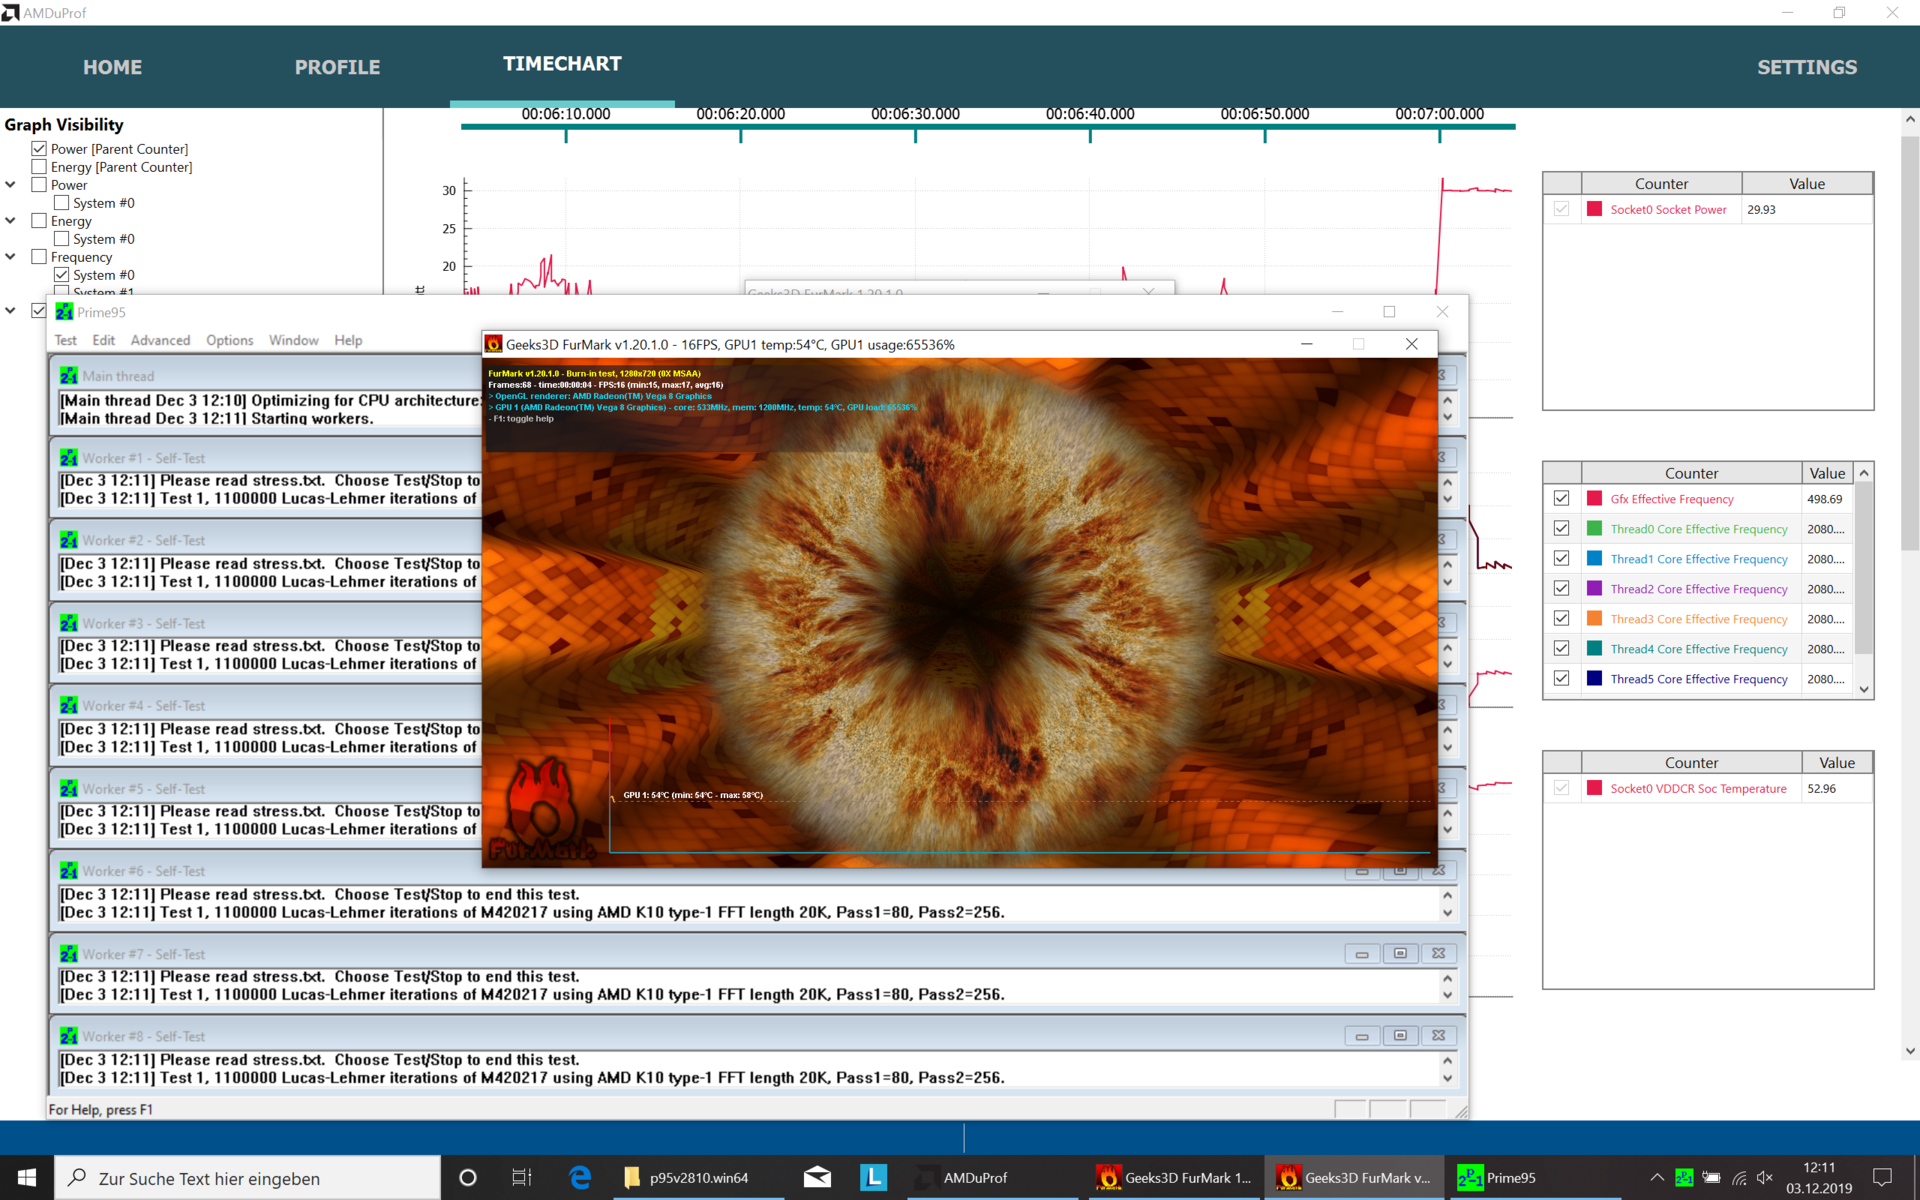Image resolution: width=1920 pixels, height=1200 pixels.
Task: Collapse the Power tree node
Action: (10, 185)
